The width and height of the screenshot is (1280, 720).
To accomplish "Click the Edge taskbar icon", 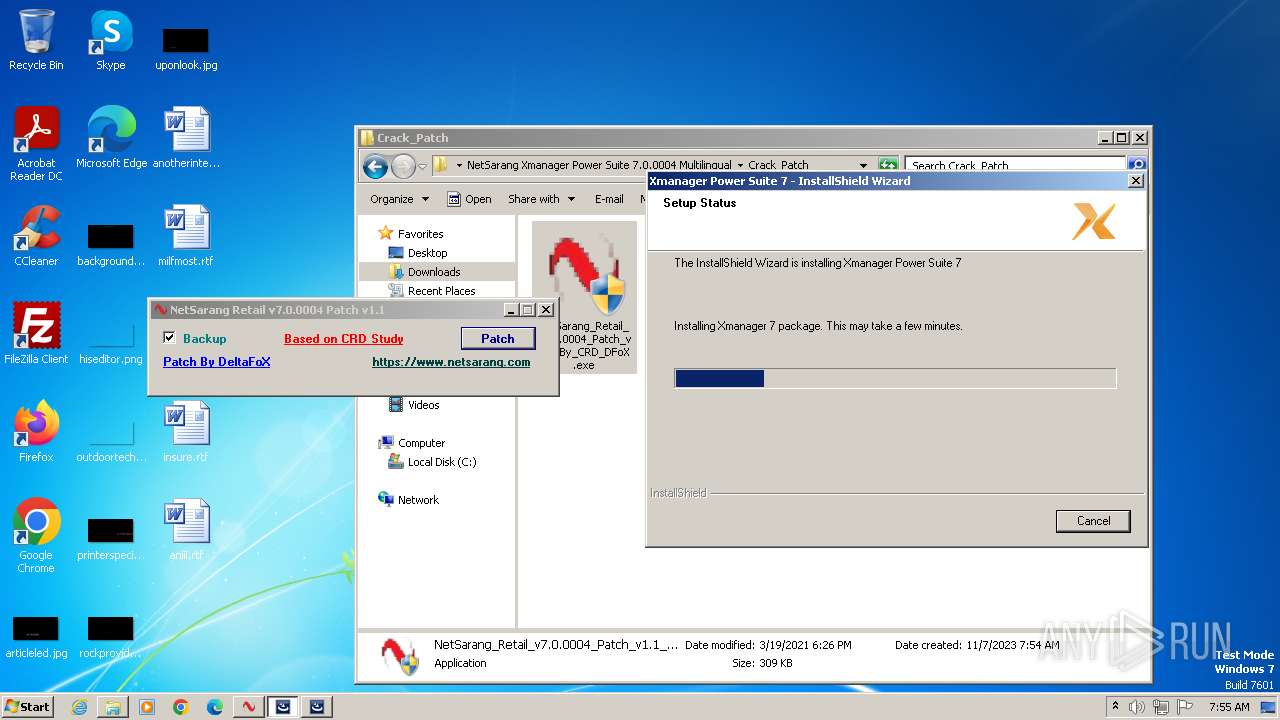I will [215, 707].
